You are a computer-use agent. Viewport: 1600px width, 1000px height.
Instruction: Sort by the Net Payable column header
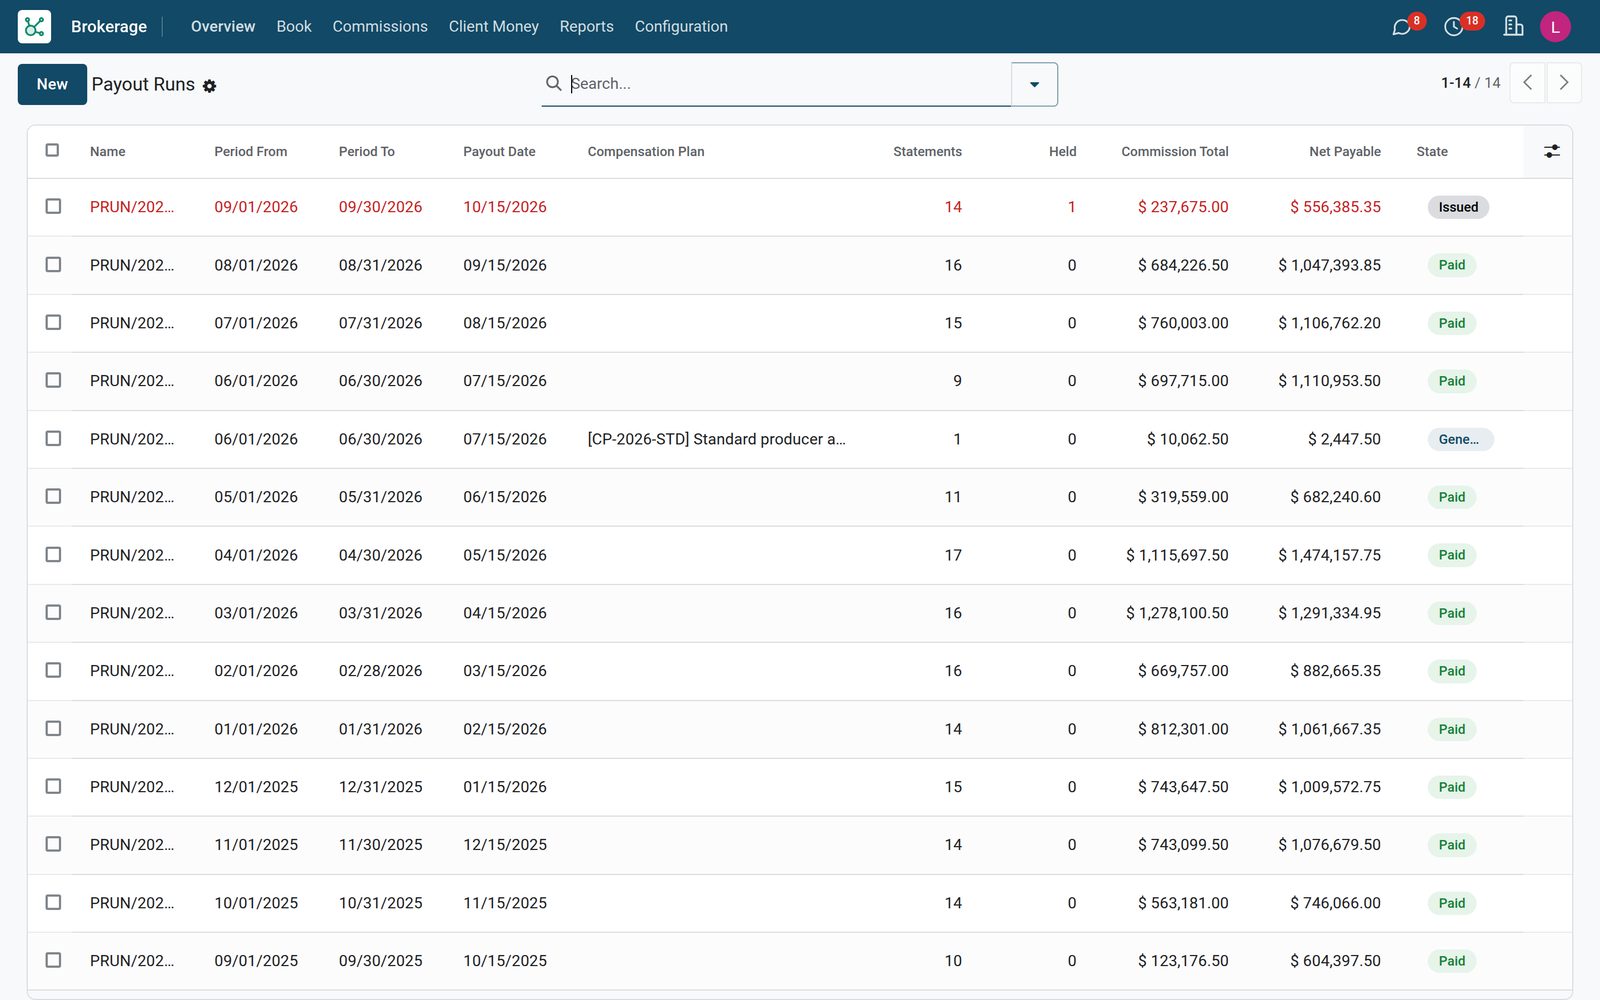point(1344,151)
